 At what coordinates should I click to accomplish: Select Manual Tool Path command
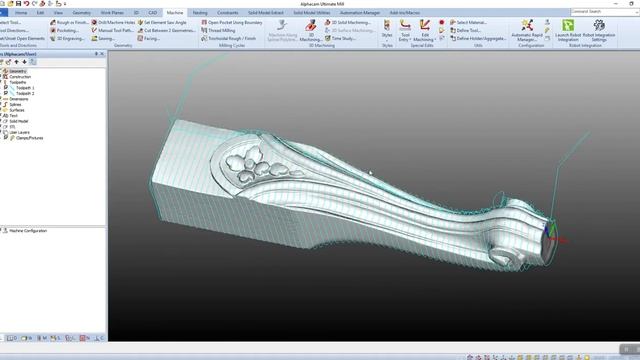click(x=112, y=31)
